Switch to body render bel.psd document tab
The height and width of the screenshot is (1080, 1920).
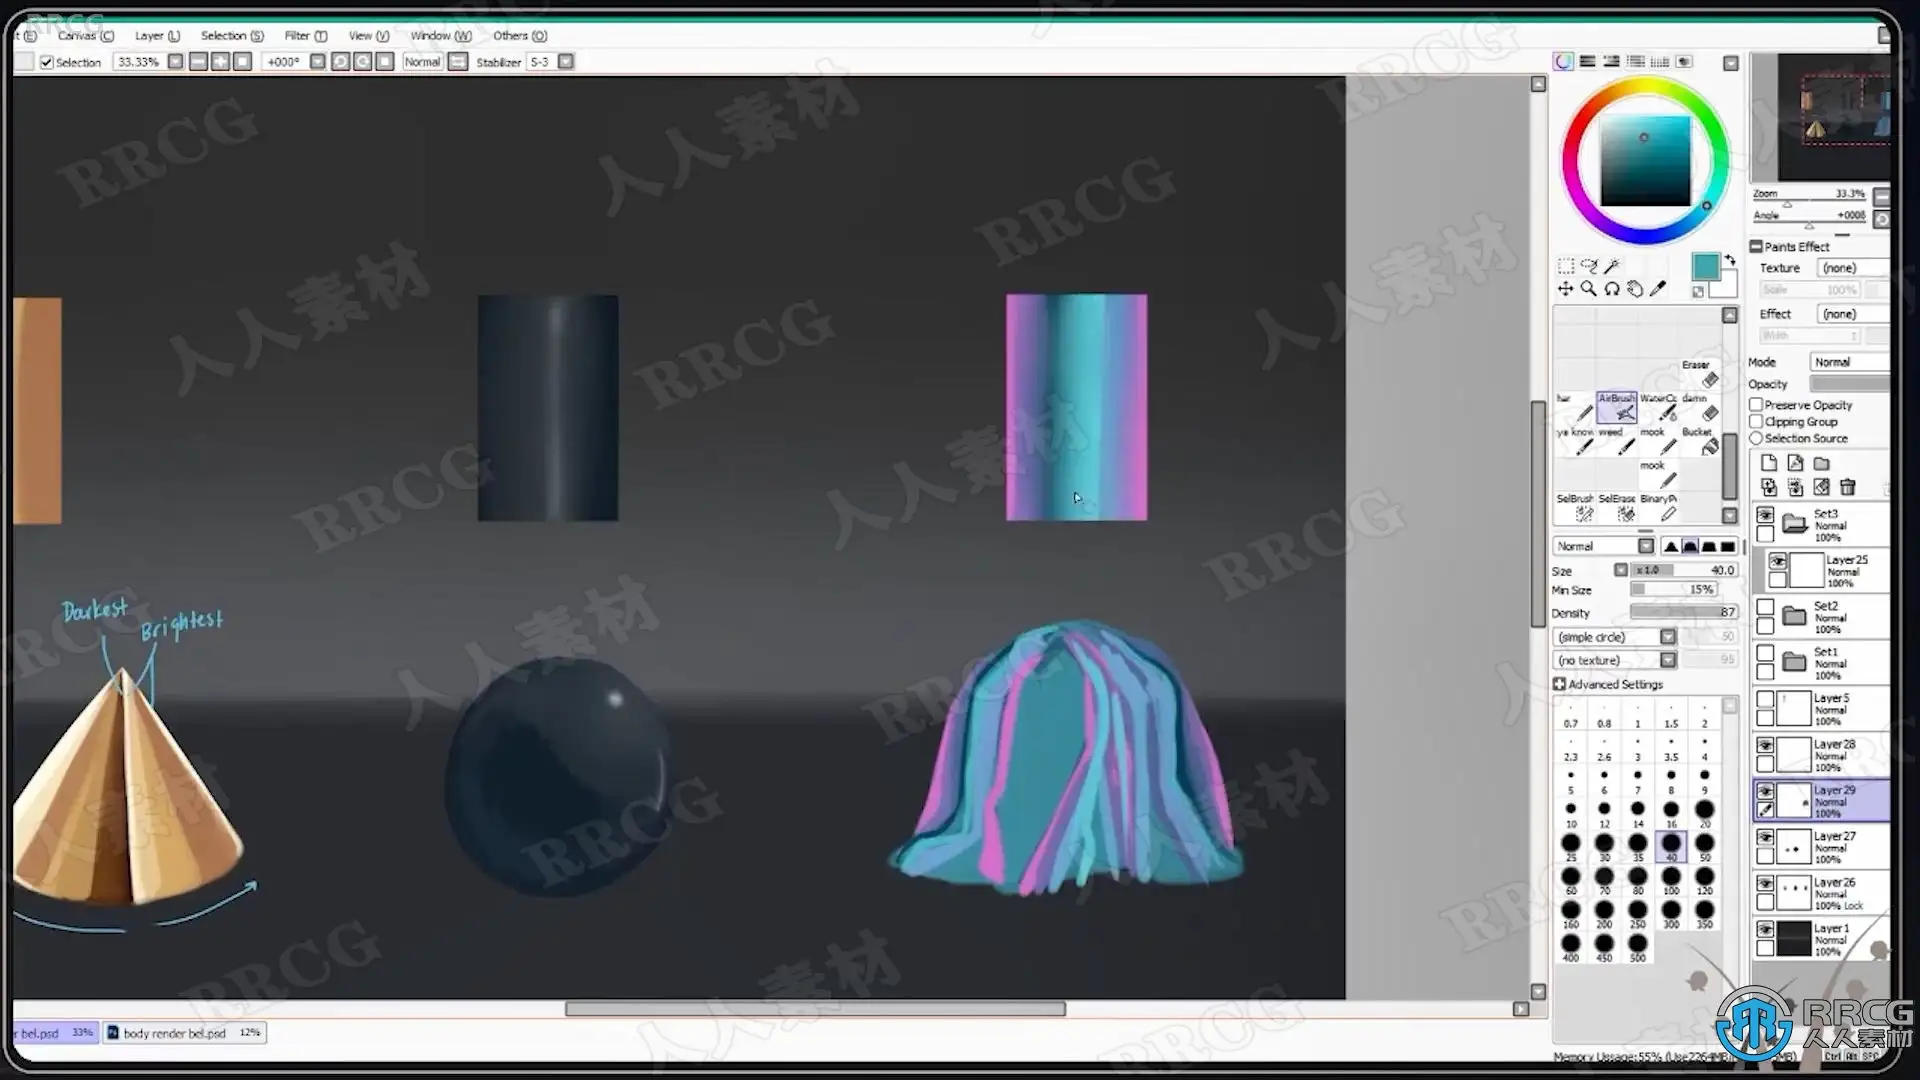(x=175, y=1033)
